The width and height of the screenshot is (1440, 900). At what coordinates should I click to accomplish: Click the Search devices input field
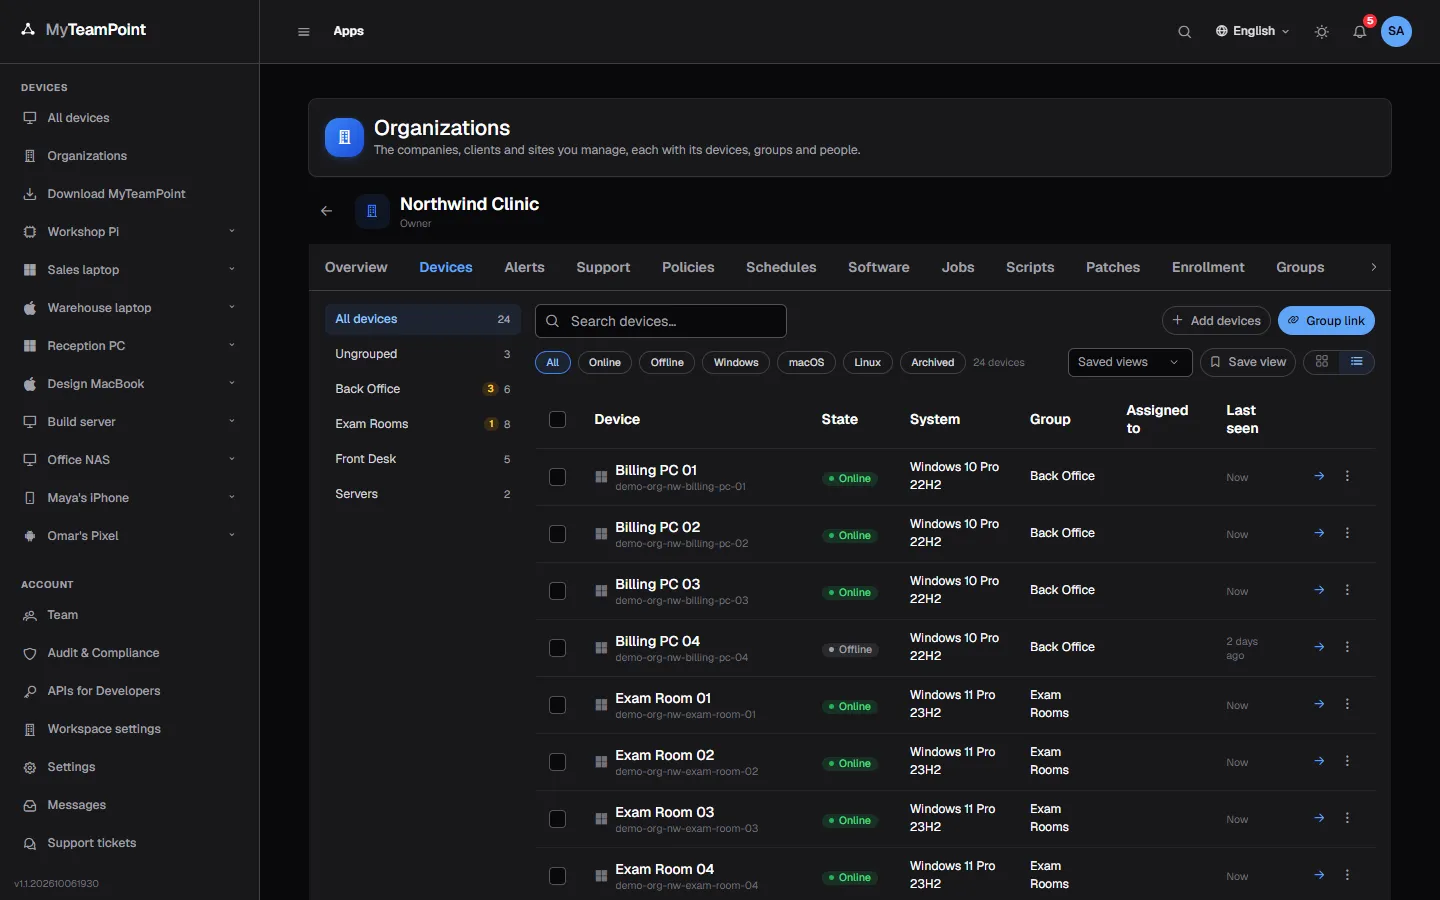tap(661, 321)
